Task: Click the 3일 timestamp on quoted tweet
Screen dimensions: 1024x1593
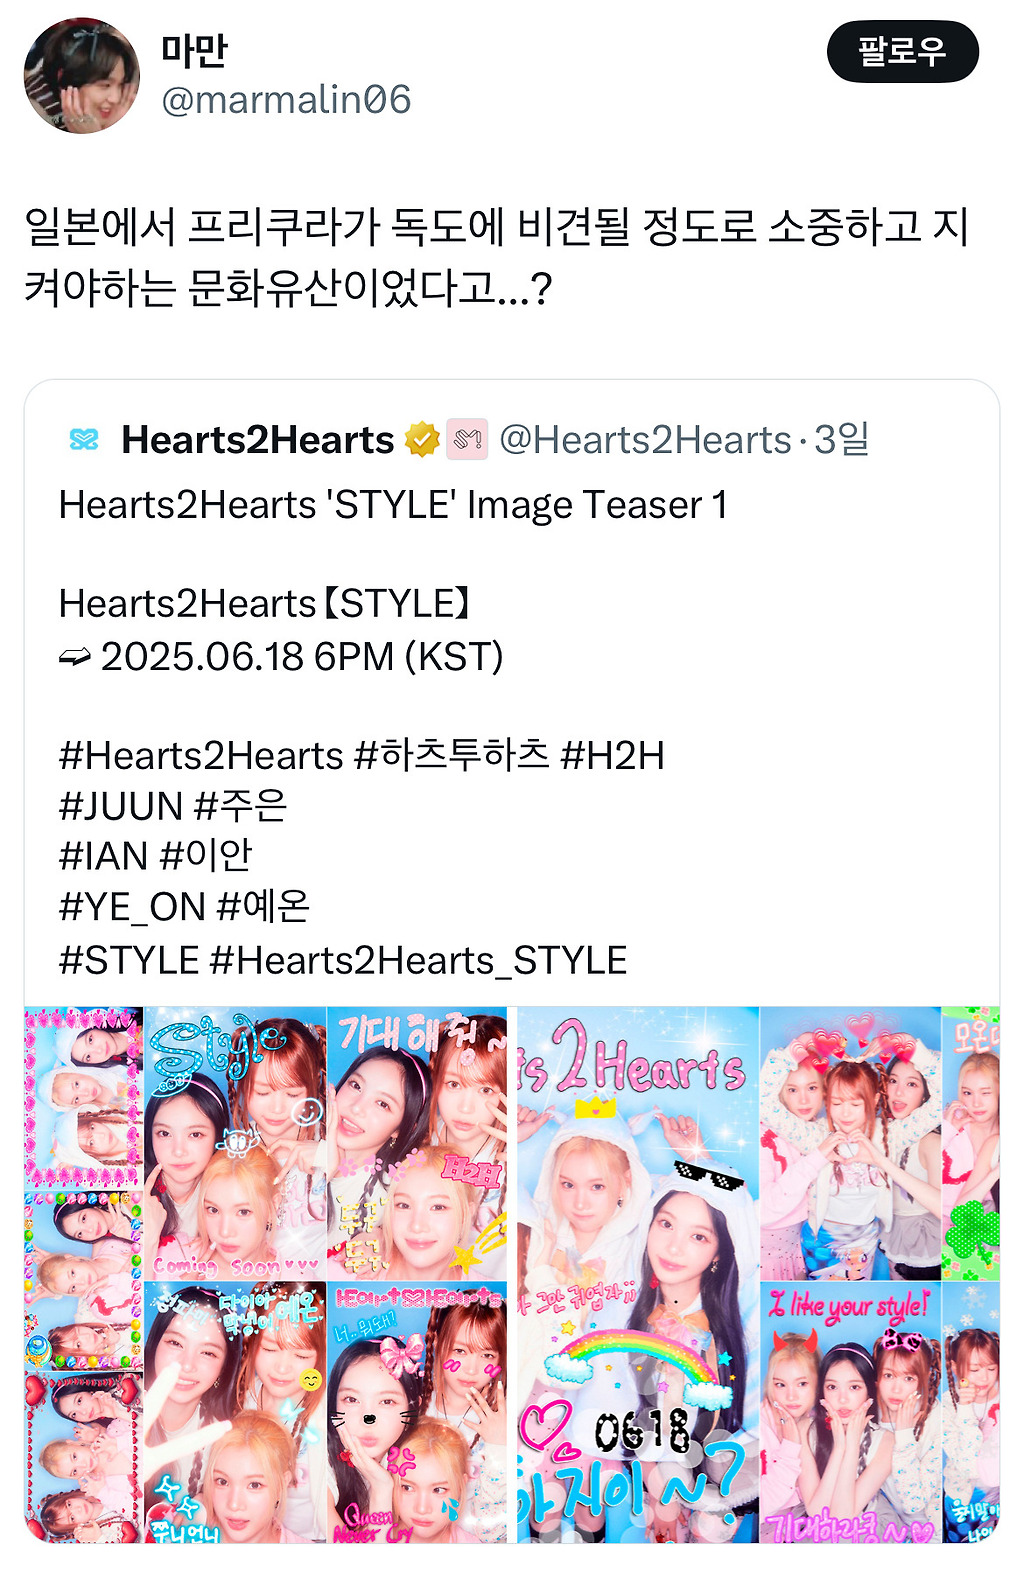Action: 842,440
